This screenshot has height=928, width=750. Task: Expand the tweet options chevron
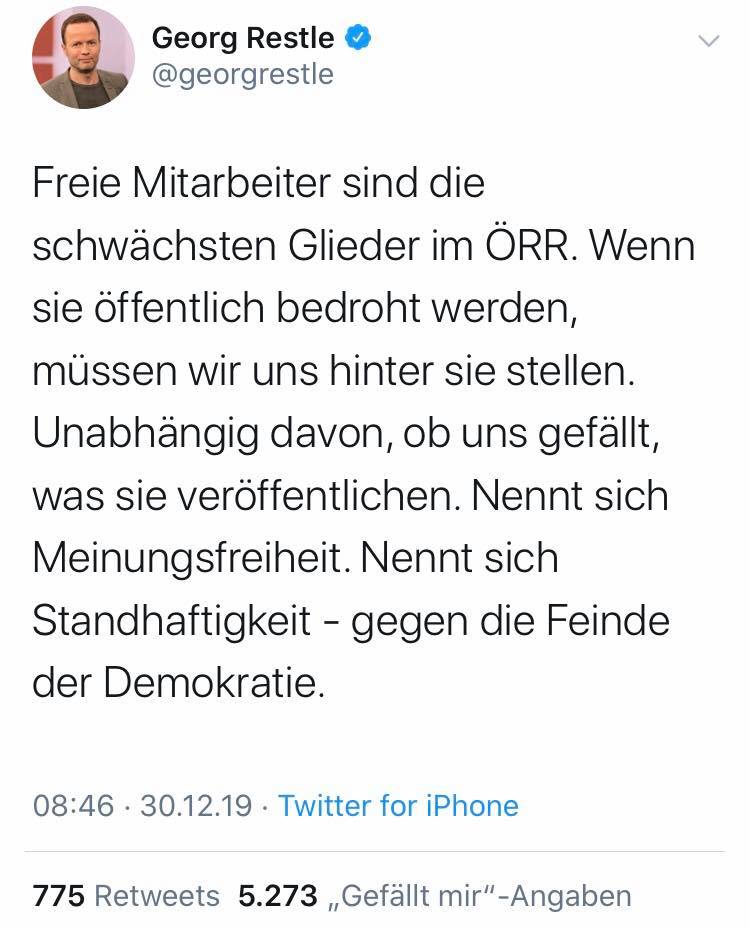coord(708,41)
